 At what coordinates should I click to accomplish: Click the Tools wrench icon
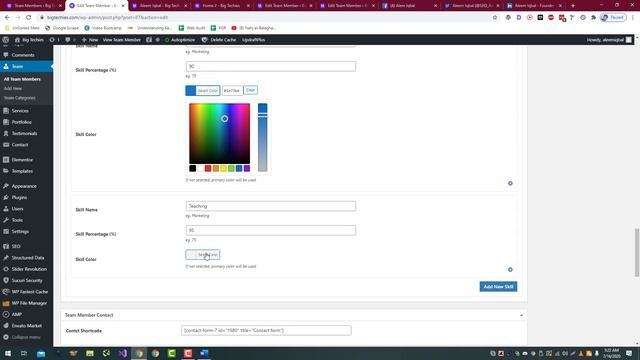6,220
